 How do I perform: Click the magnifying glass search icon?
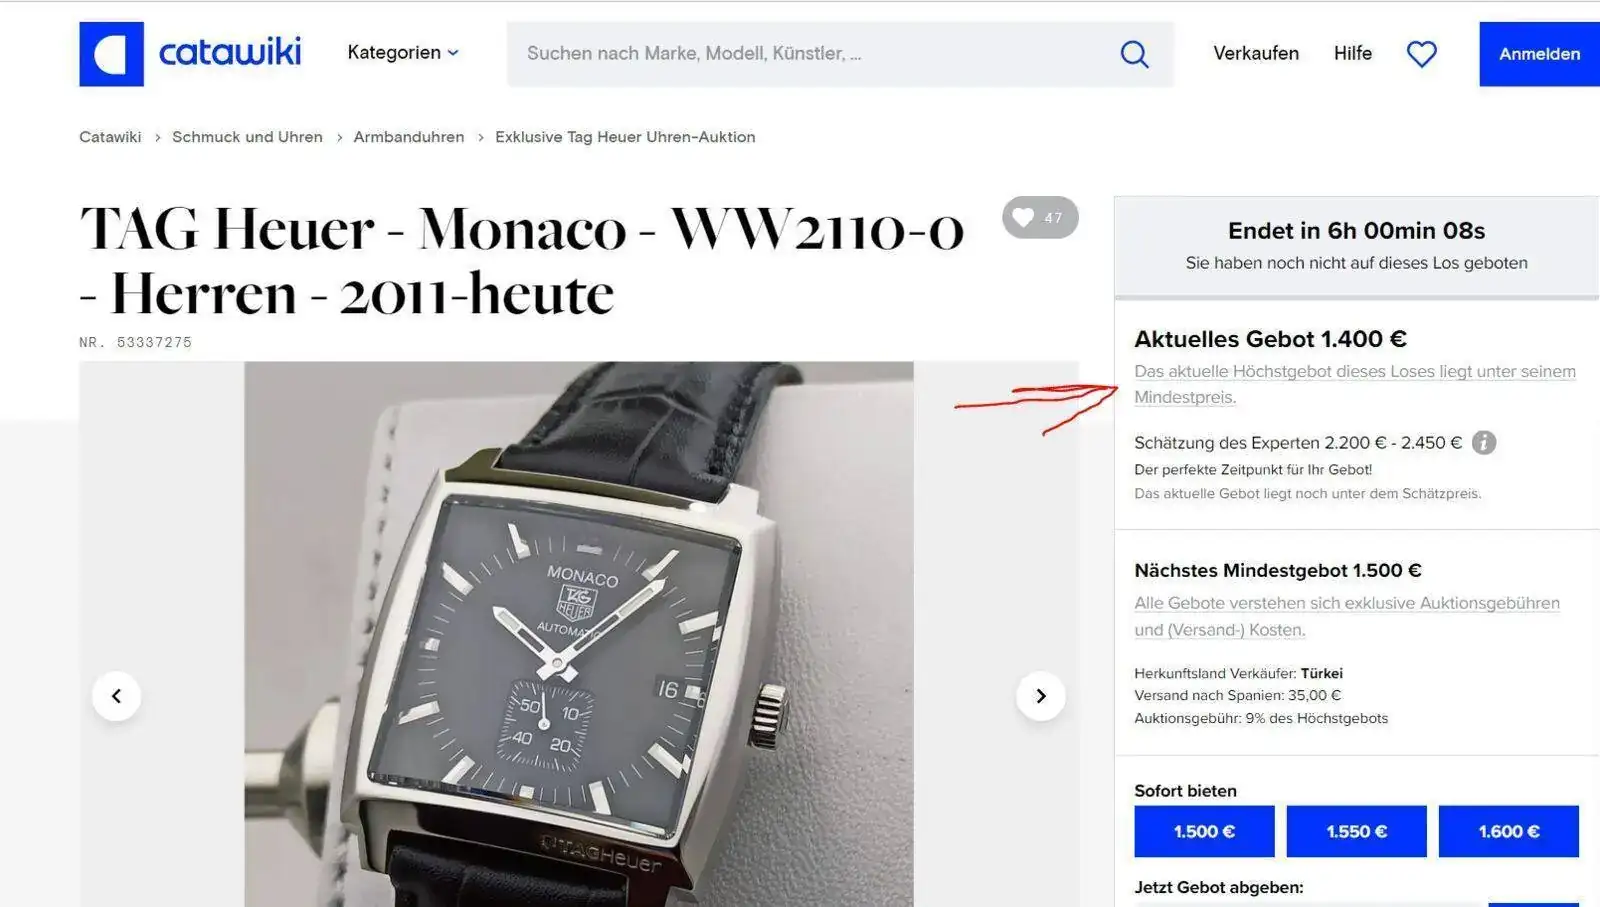coord(1134,54)
